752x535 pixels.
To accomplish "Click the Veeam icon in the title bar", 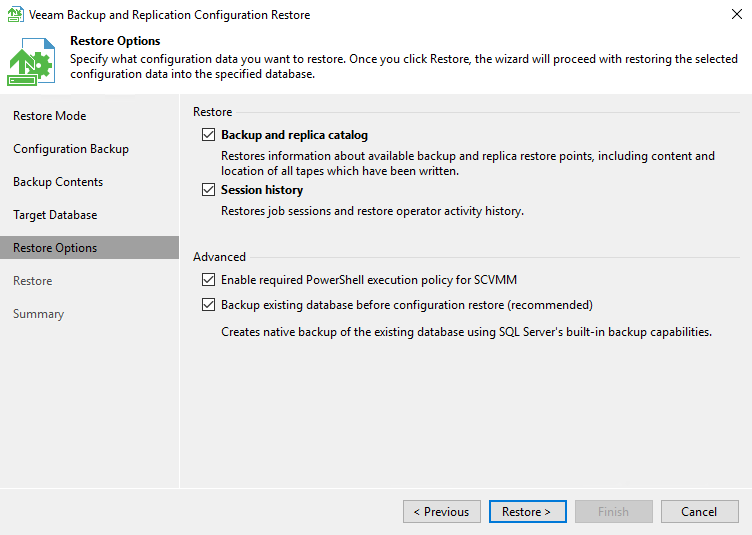I will tap(13, 15).
